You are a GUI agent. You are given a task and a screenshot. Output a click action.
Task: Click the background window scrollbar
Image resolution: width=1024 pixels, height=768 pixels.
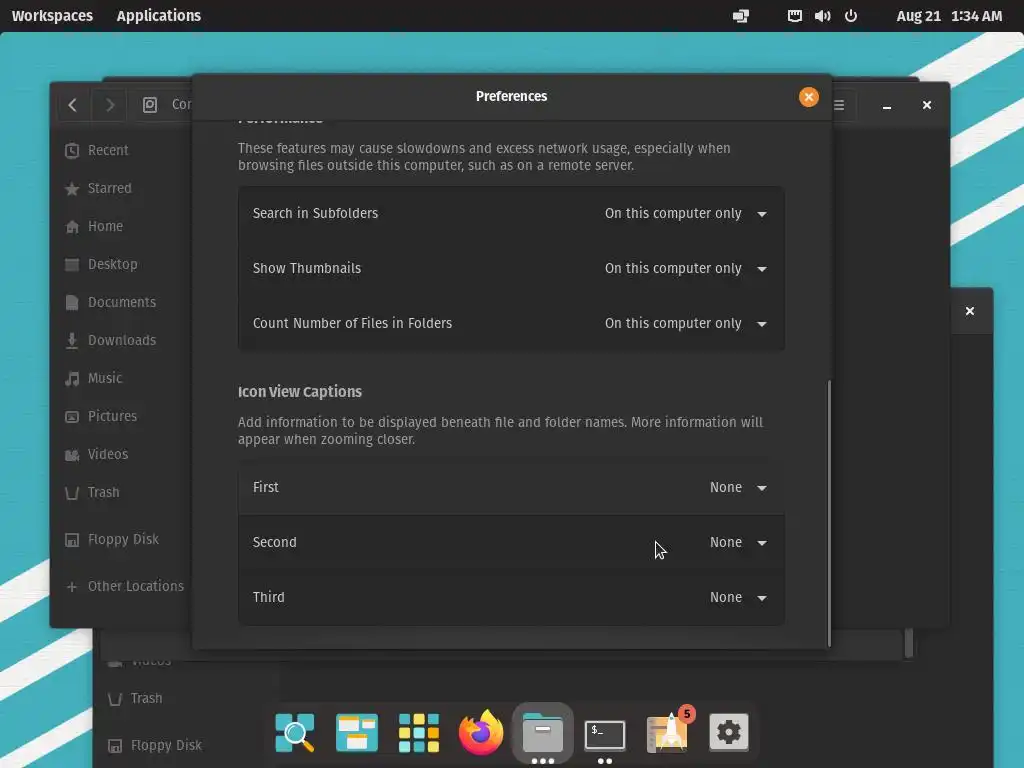(x=908, y=643)
